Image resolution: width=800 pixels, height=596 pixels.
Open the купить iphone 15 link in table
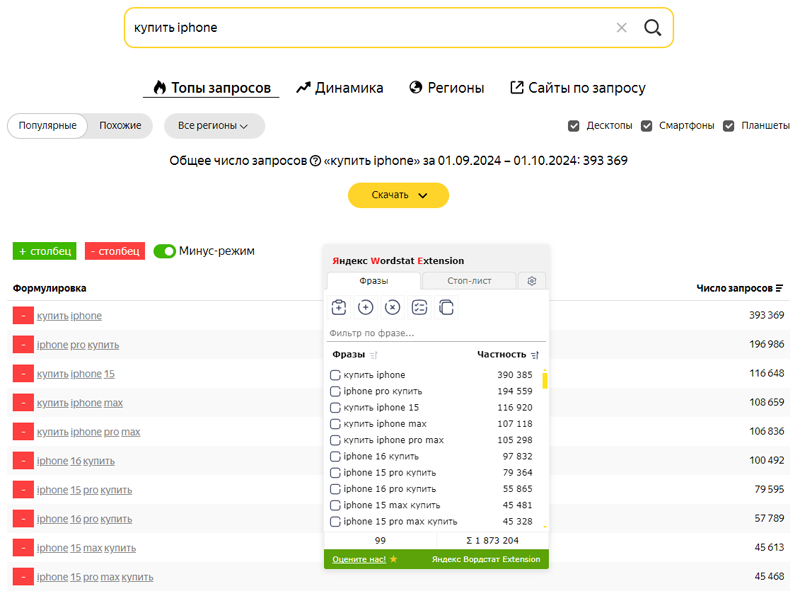[x=76, y=374]
